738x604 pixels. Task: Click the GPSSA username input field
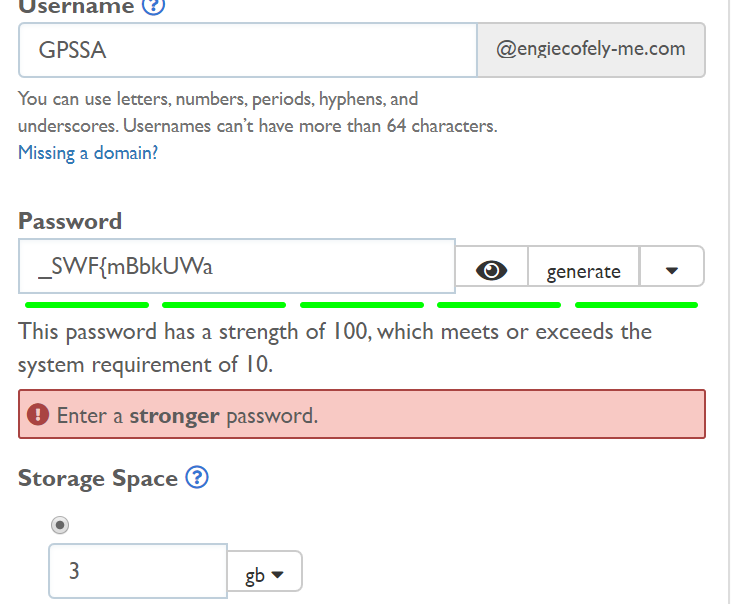(x=247, y=50)
